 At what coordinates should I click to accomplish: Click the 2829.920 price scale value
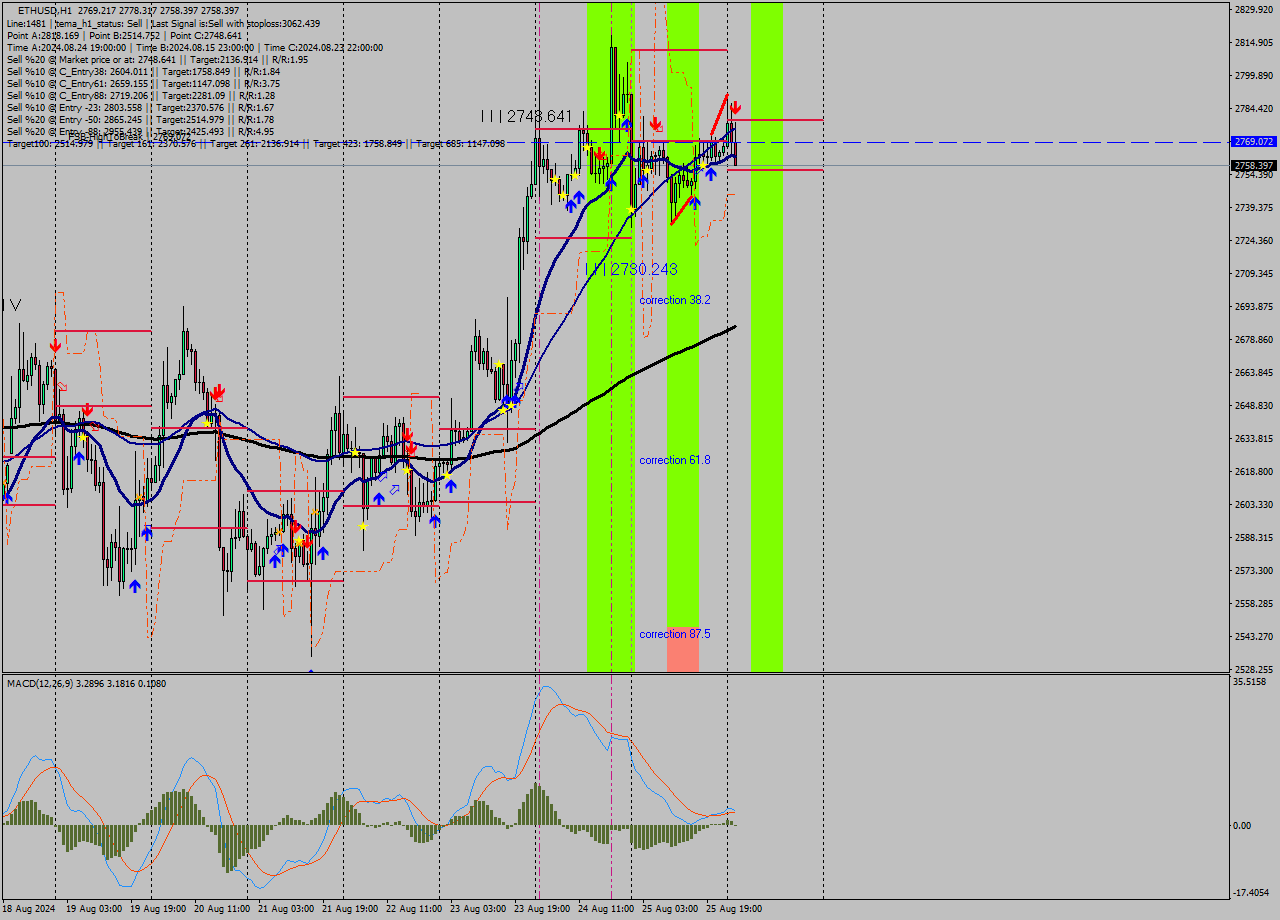(1254, 9)
